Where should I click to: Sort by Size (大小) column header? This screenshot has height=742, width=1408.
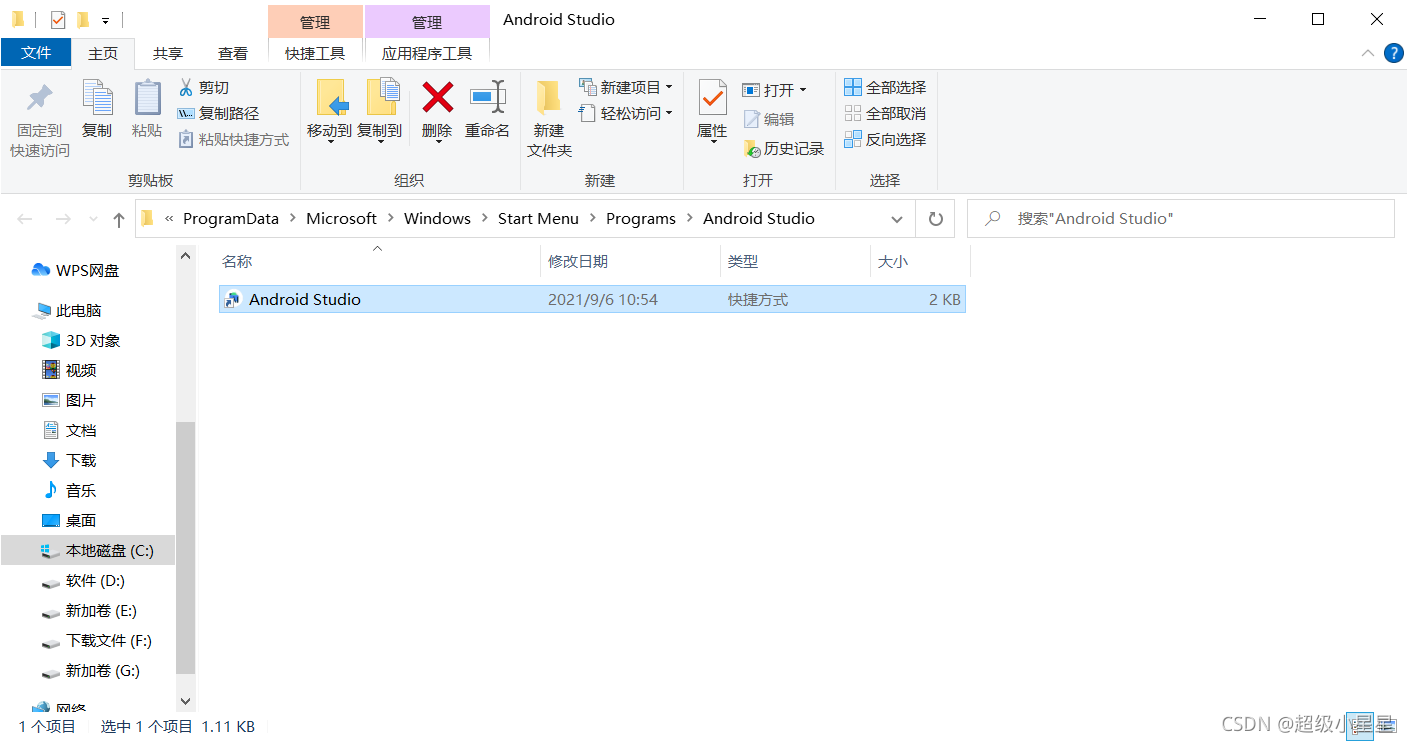pos(920,261)
